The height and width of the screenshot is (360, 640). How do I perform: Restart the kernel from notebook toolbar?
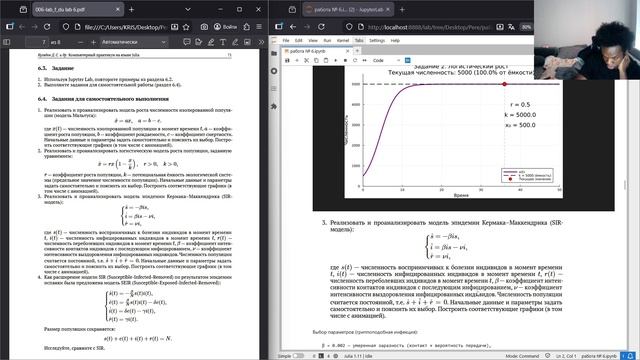[355, 60]
